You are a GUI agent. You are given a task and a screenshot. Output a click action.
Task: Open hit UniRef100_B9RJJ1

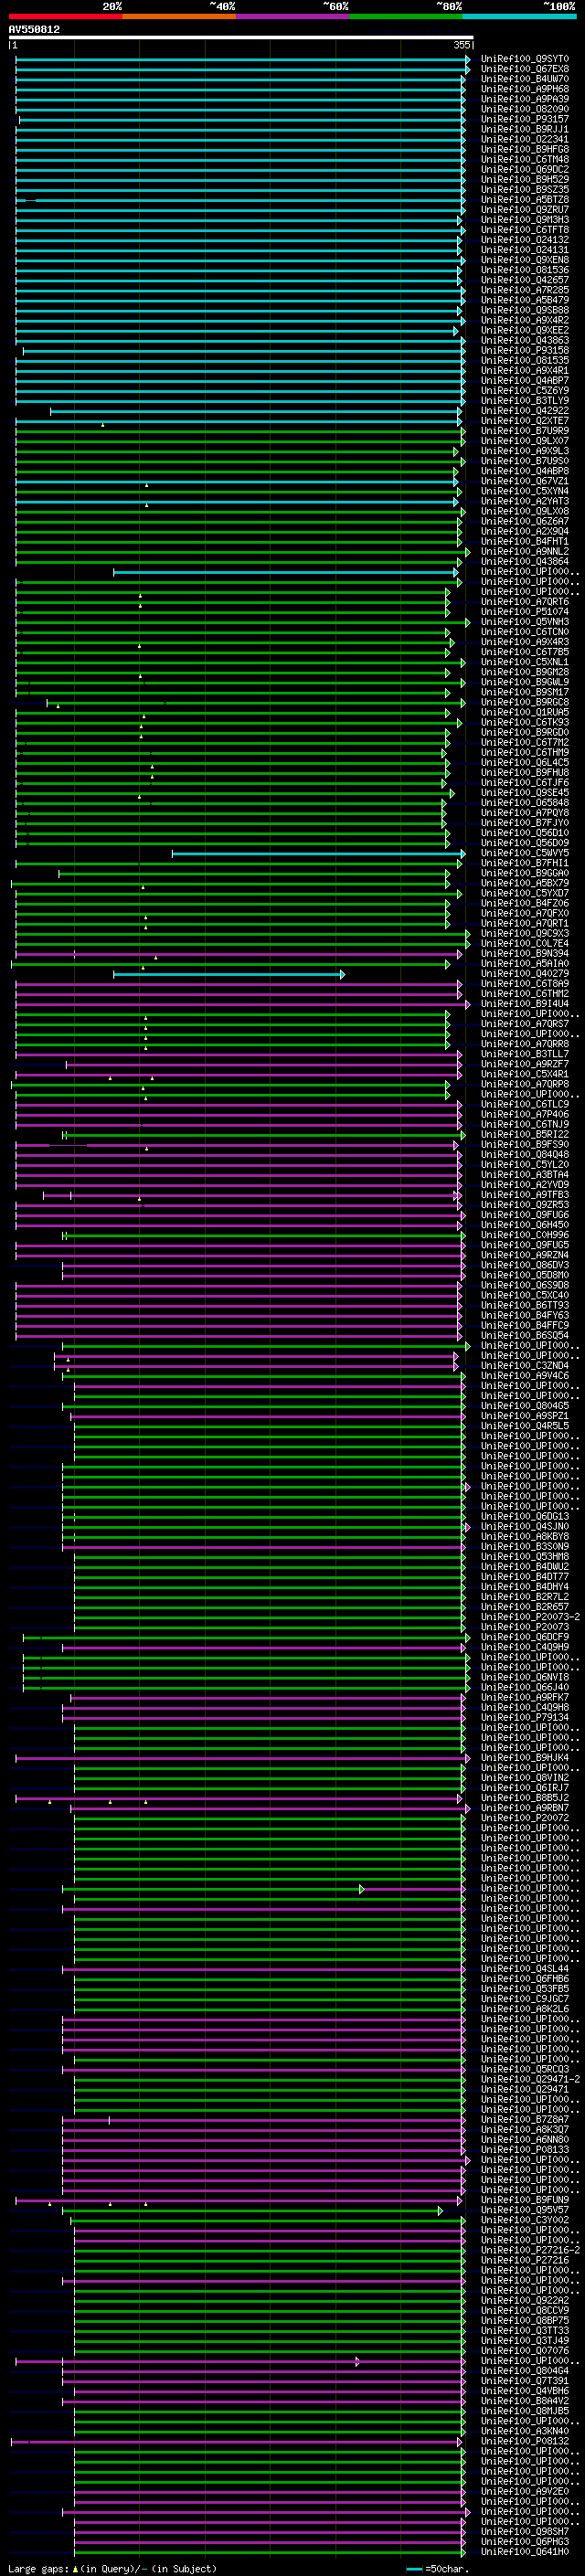pos(524,129)
